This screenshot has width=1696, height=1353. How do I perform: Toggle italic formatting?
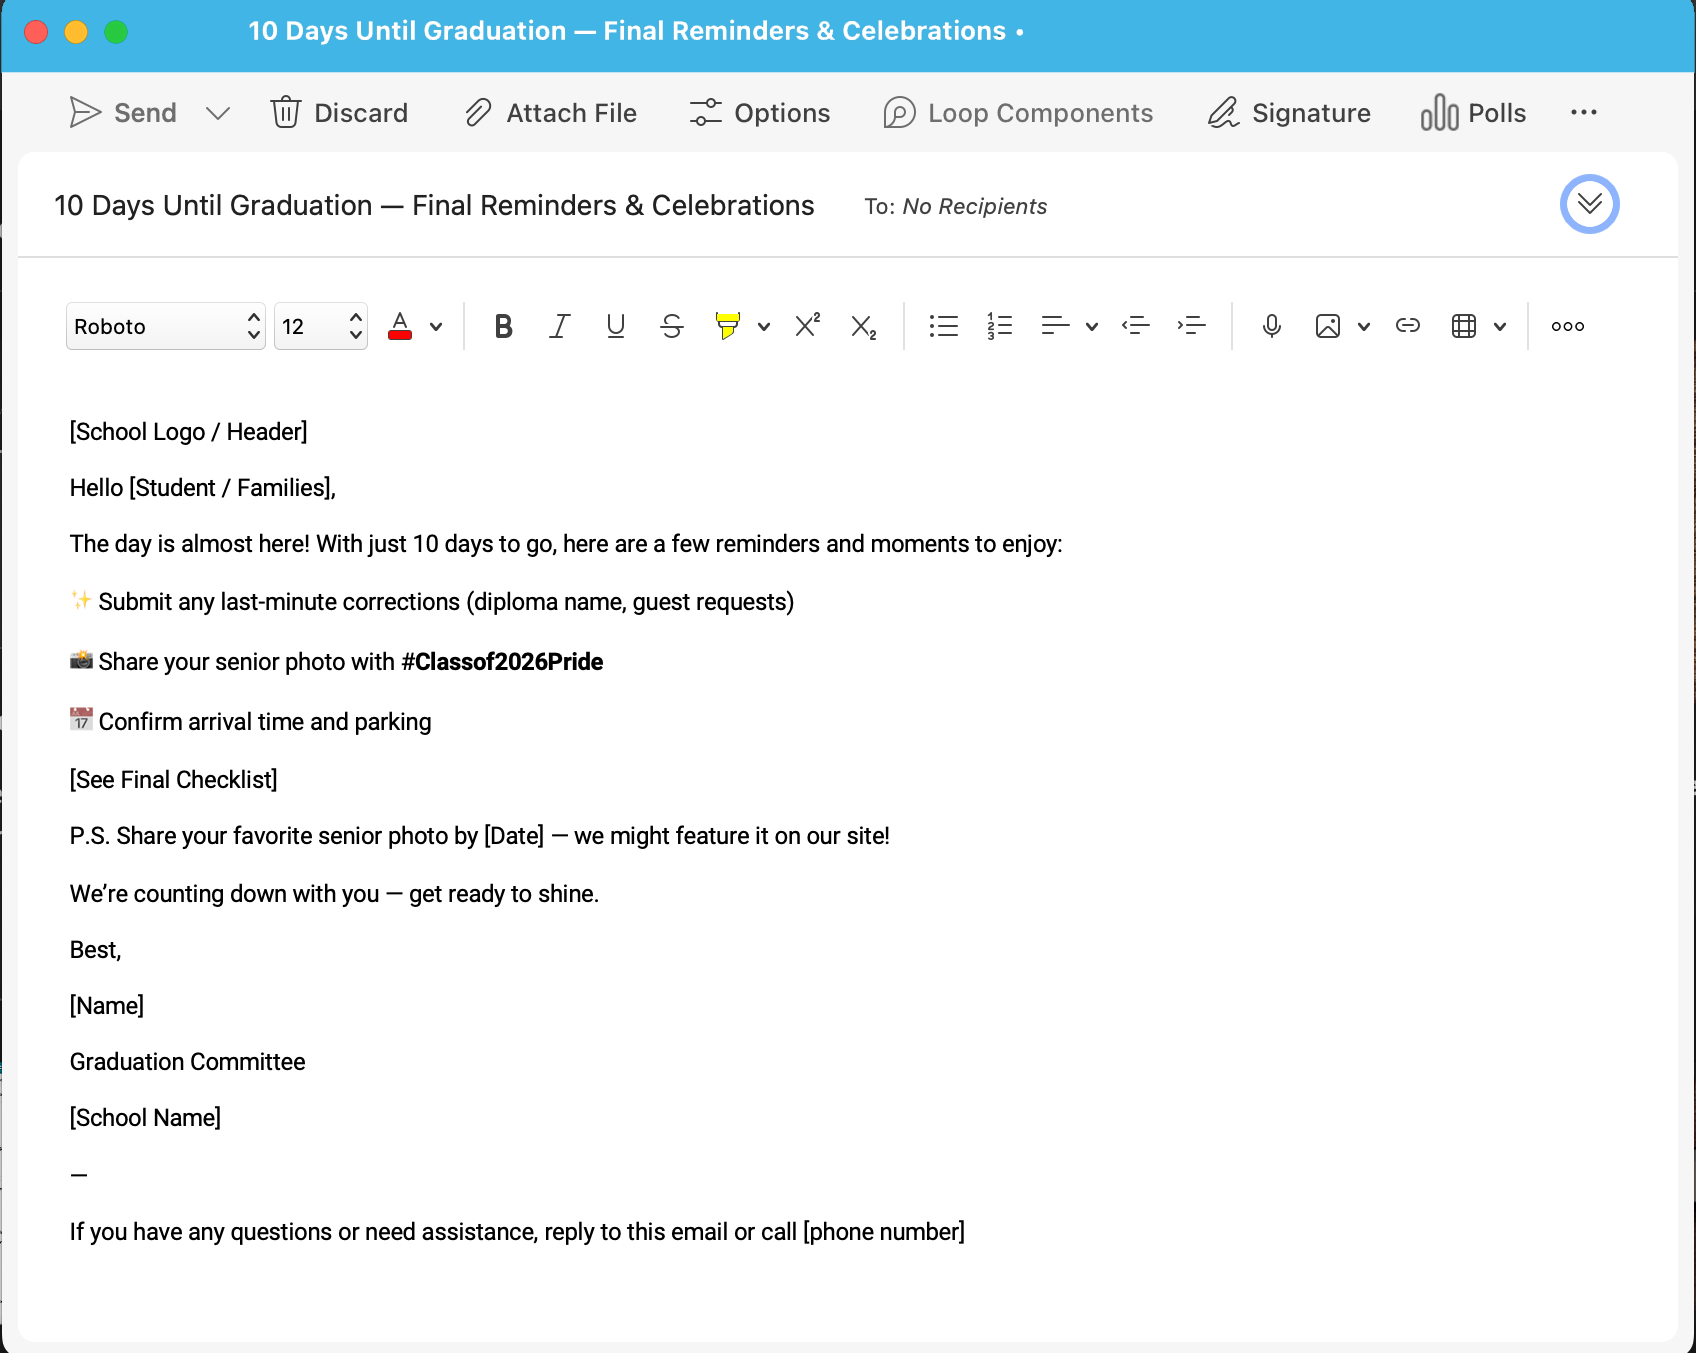click(x=560, y=326)
